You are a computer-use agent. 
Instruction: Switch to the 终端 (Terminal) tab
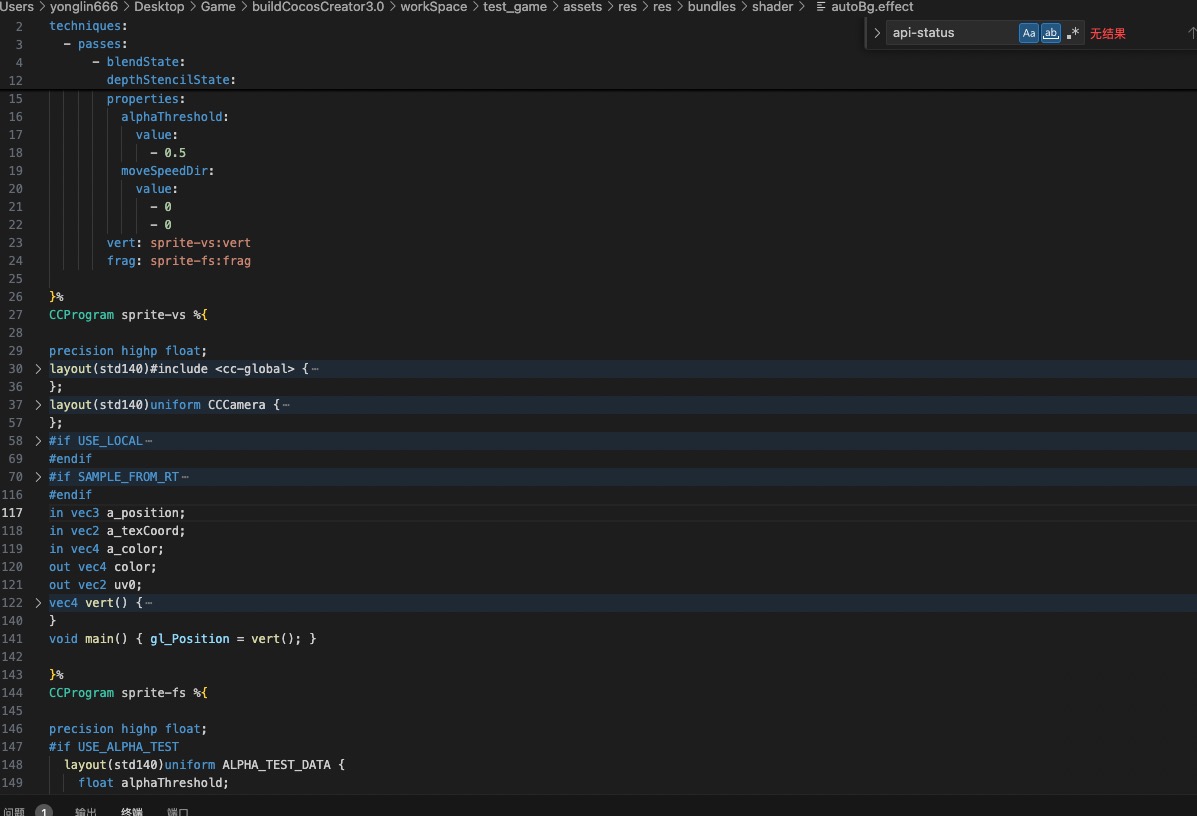point(132,812)
